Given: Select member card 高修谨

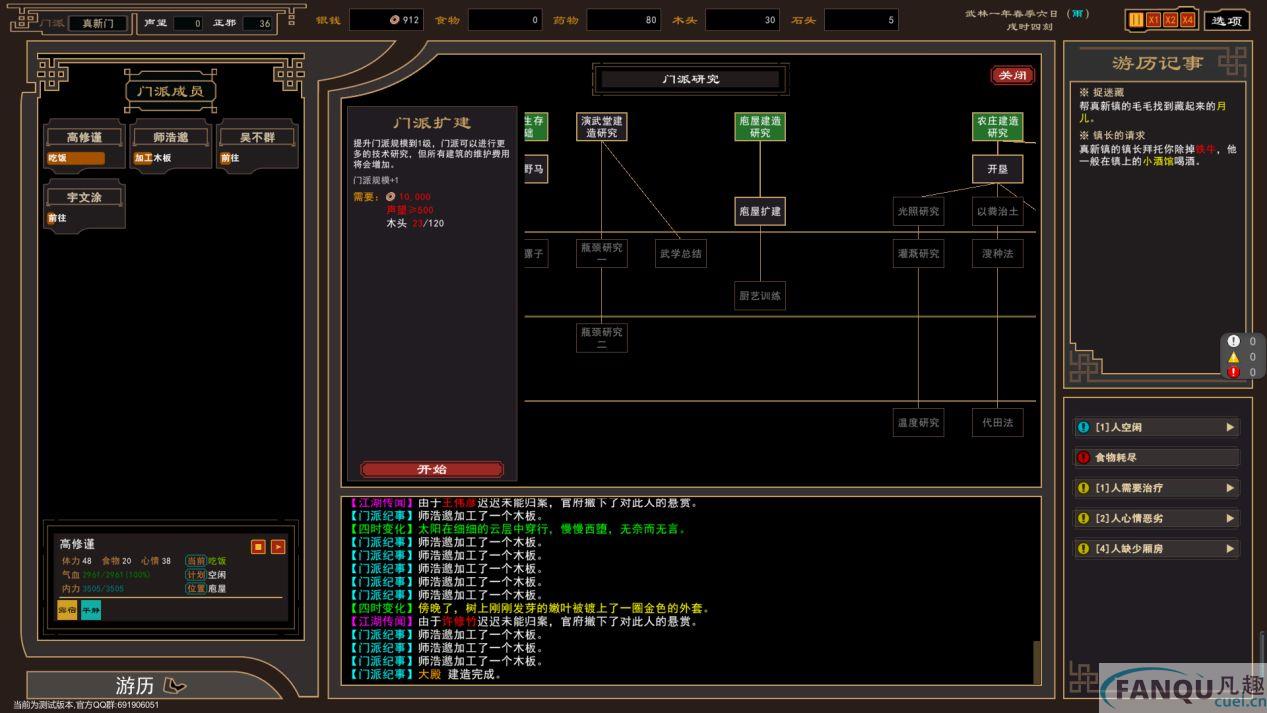Looking at the screenshot, I should [x=85, y=146].
